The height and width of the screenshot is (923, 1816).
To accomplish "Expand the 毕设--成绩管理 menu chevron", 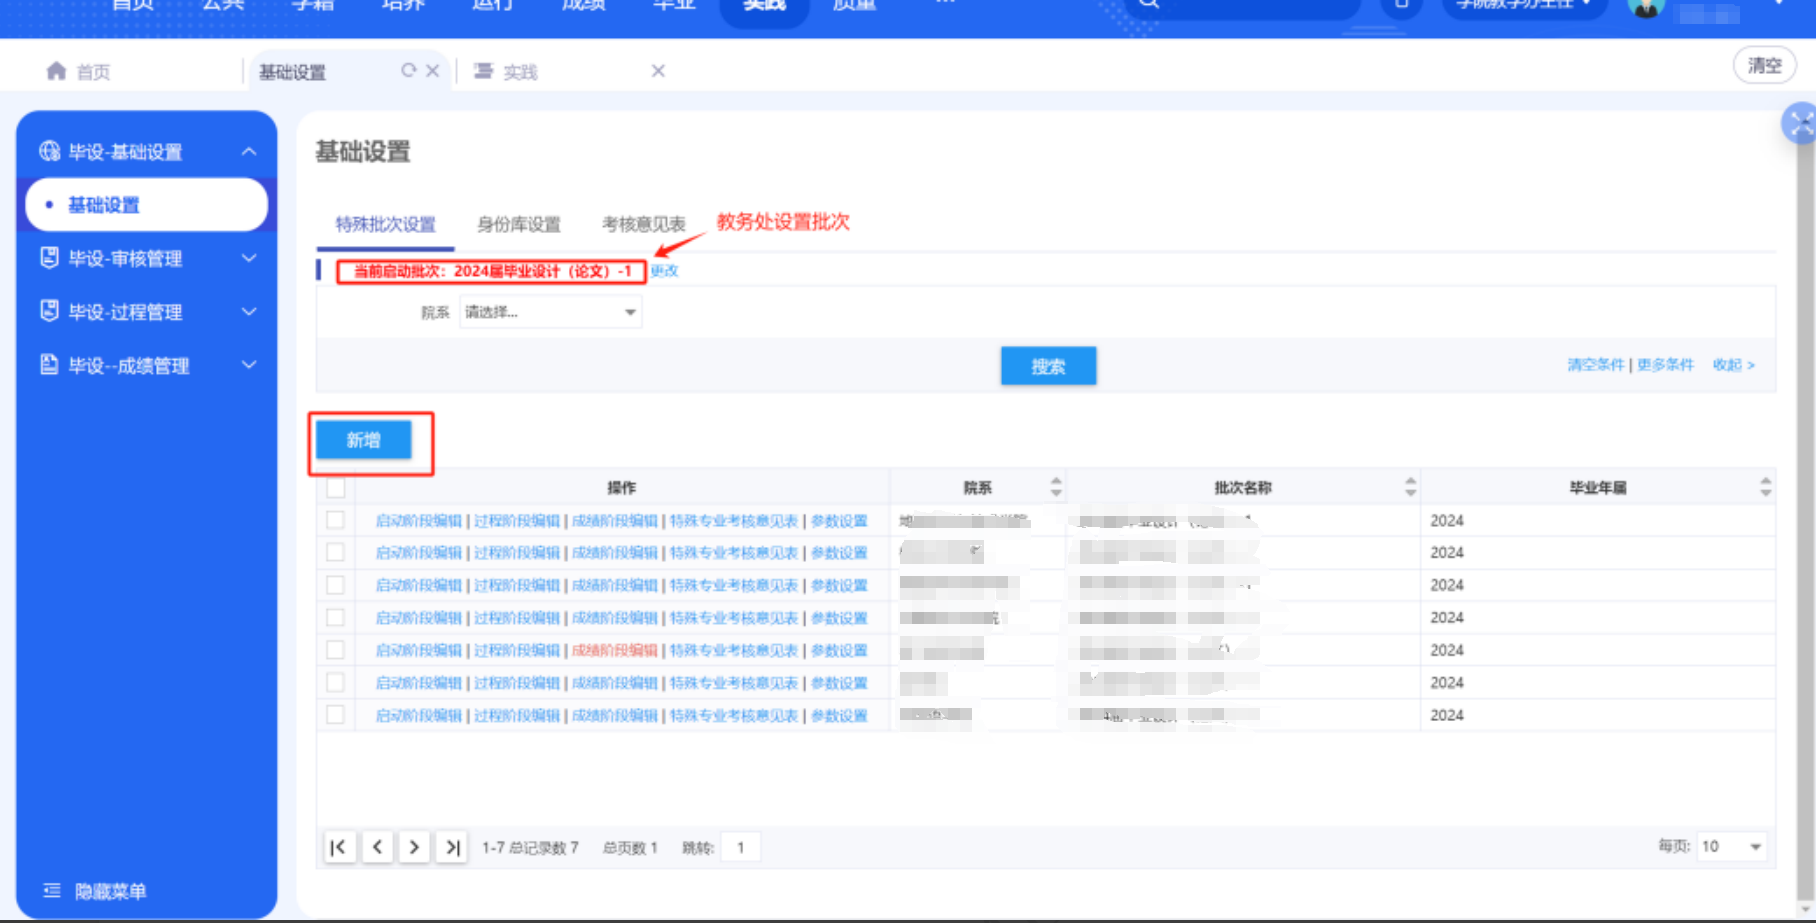I will click(x=249, y=365).
